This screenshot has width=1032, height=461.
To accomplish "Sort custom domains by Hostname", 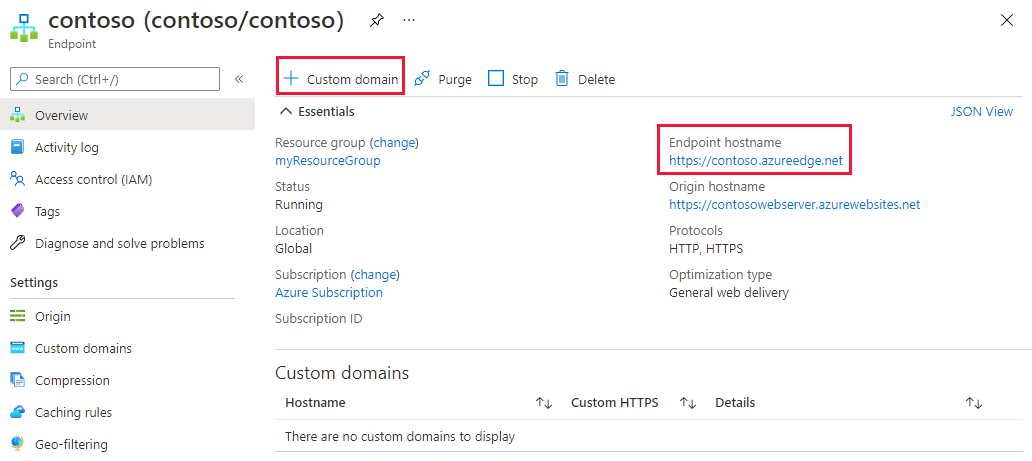I will click(x=544, y=403).
